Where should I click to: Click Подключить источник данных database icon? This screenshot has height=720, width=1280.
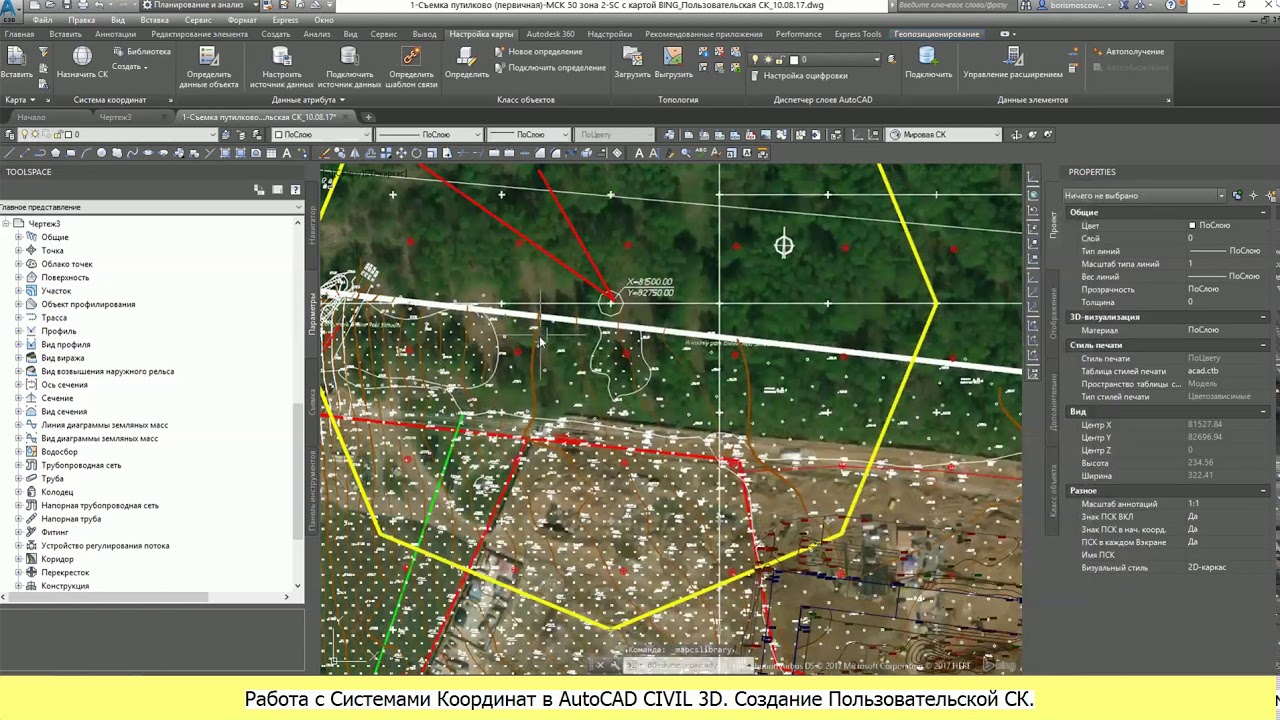(349, 56)
